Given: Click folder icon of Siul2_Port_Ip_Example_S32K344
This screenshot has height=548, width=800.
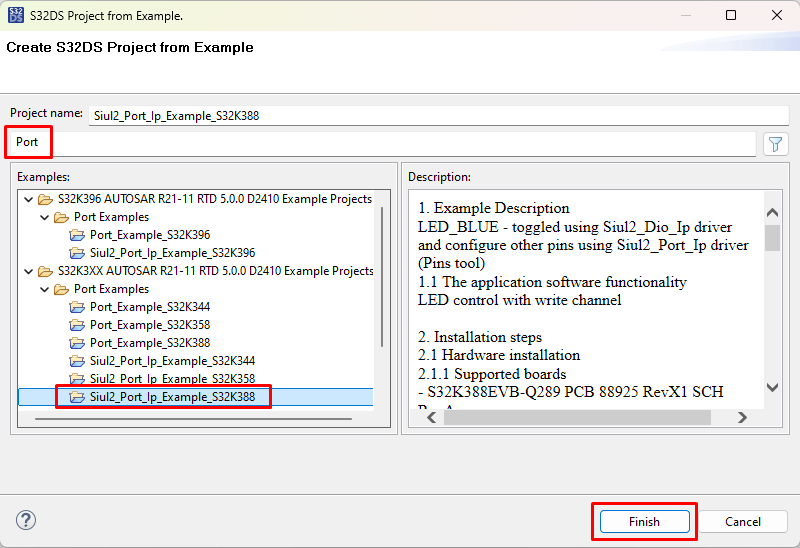Looking at the screenshot, I should 77,361.
